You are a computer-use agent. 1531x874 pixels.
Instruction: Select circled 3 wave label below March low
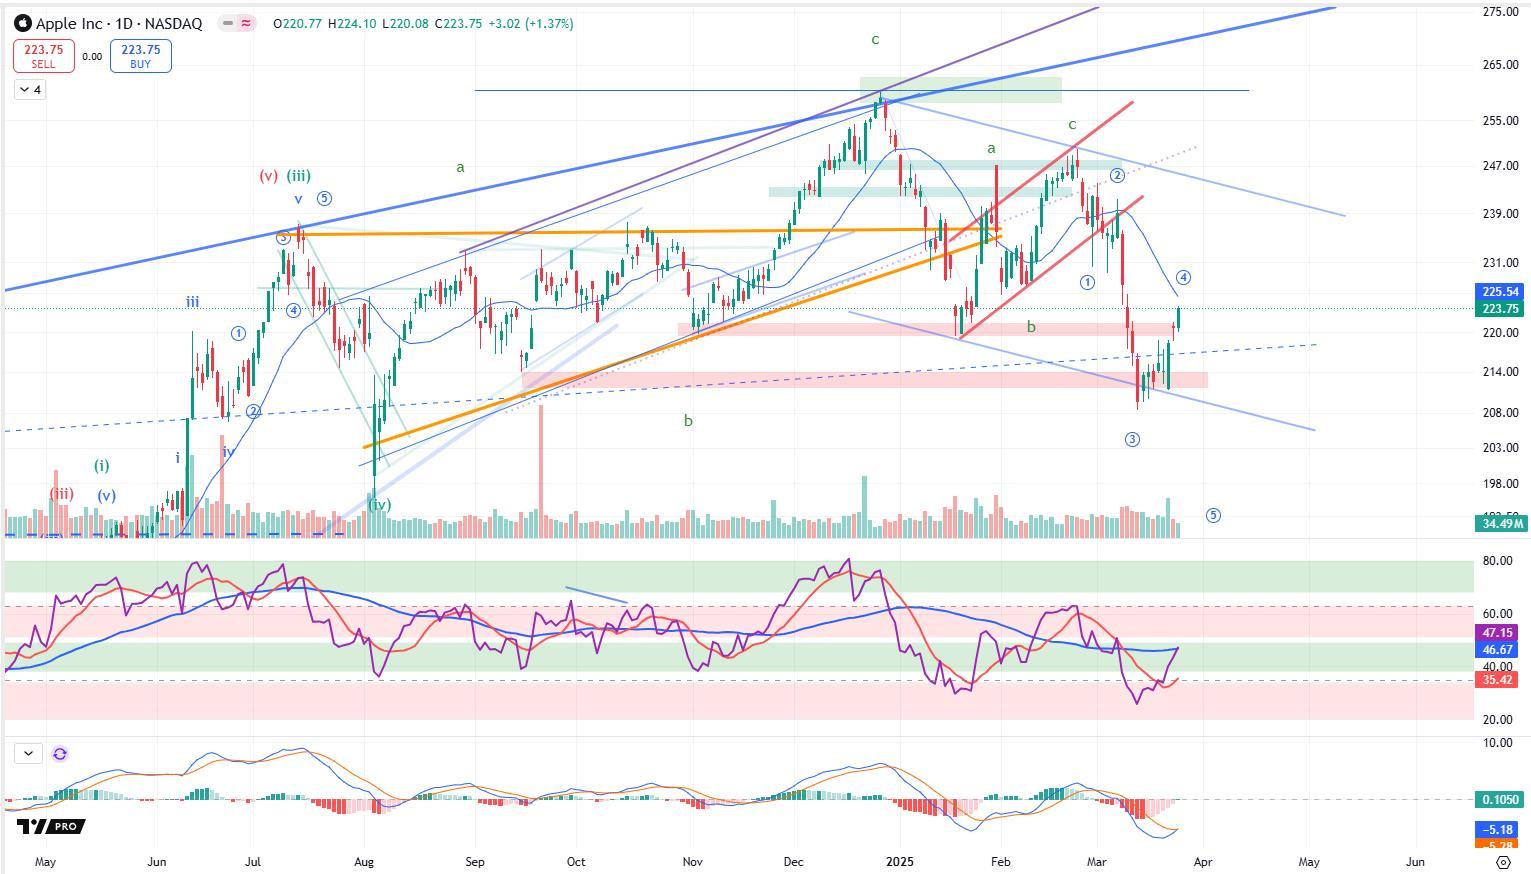[1132, 439]
